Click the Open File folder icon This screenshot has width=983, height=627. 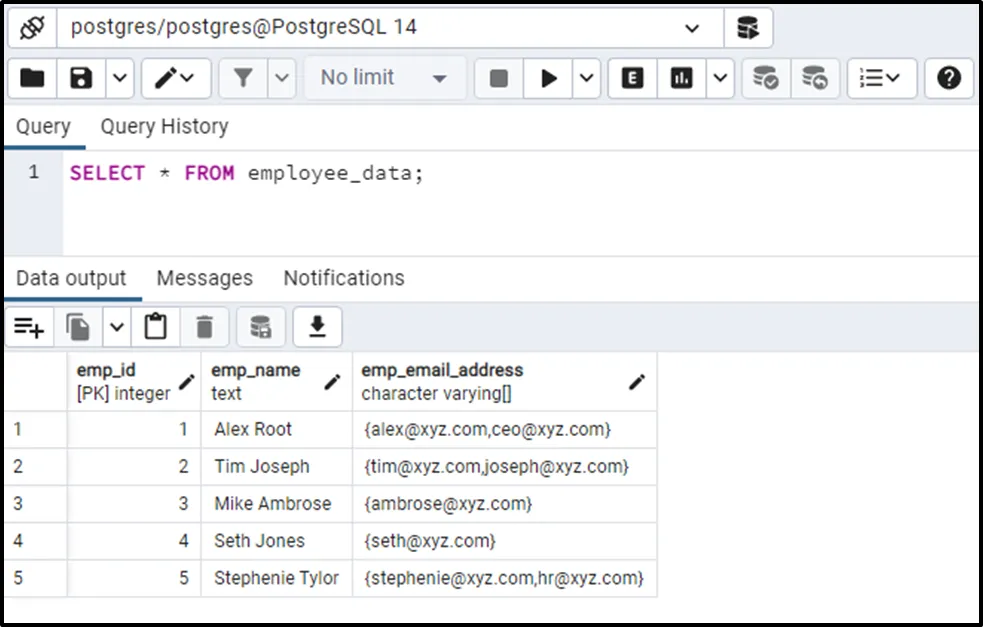tap(33, 78)
